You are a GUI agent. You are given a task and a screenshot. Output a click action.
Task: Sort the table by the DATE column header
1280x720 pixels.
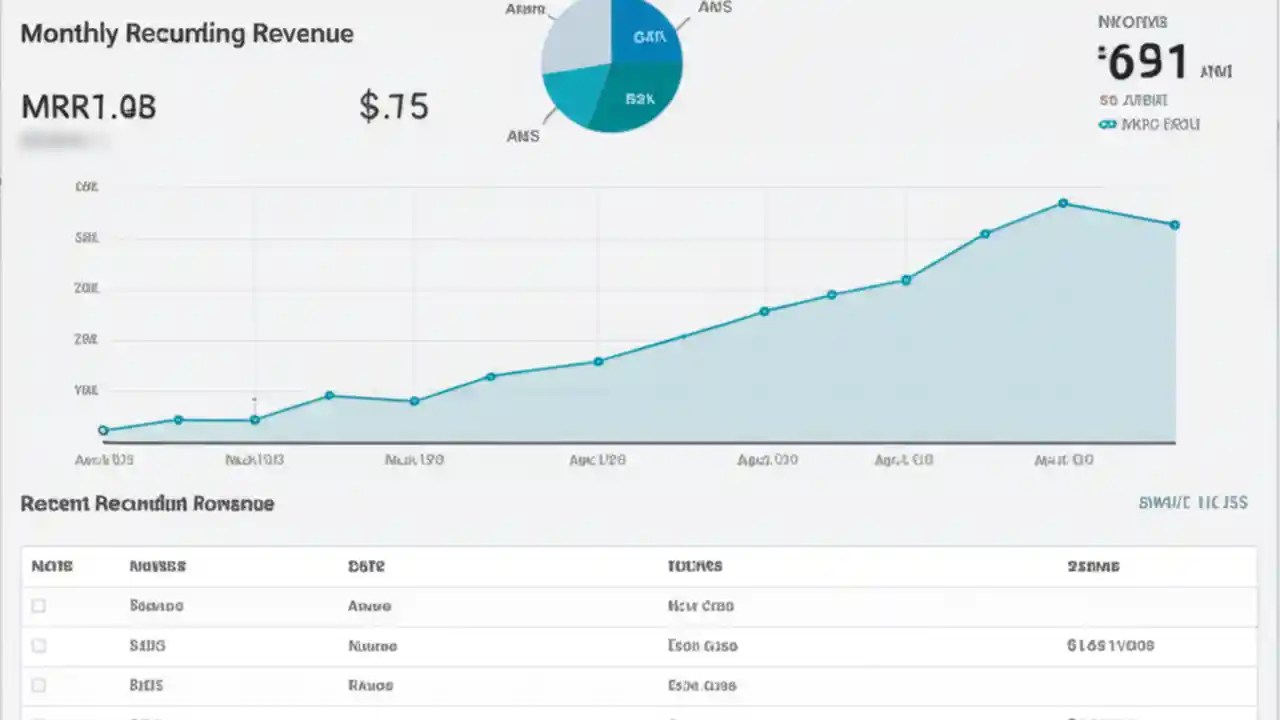367,566
